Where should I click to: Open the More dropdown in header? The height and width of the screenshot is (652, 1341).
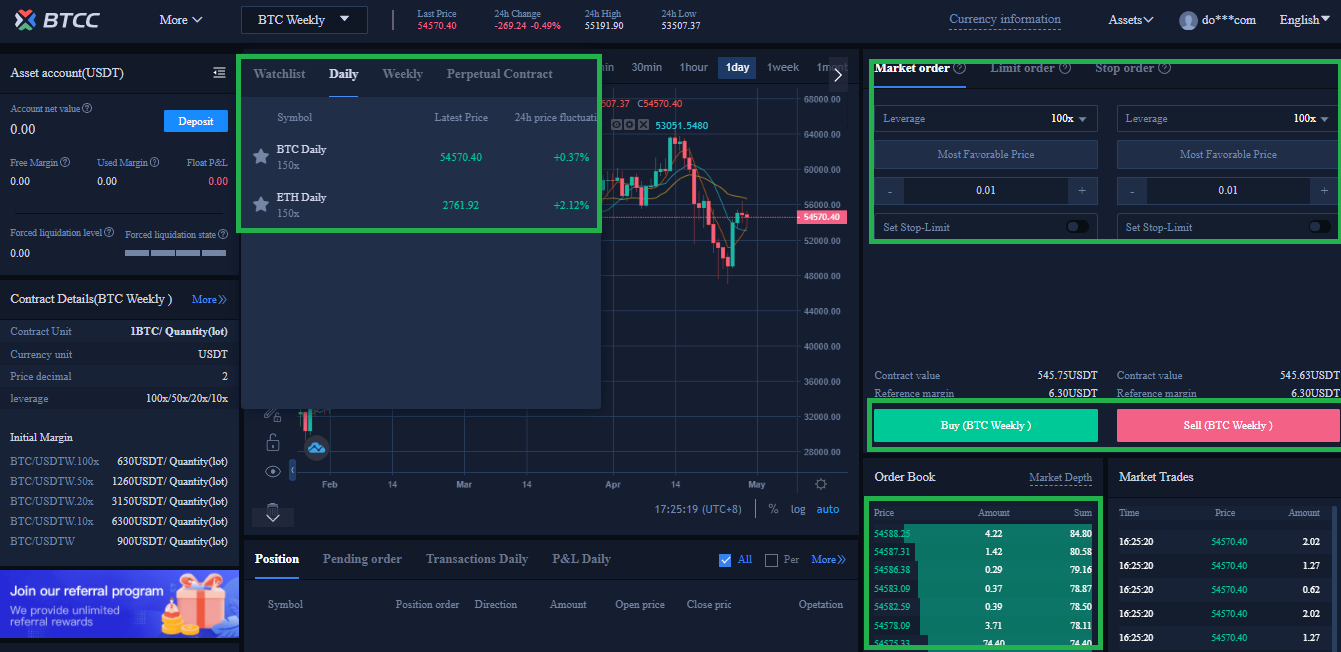tap(181, 20)
